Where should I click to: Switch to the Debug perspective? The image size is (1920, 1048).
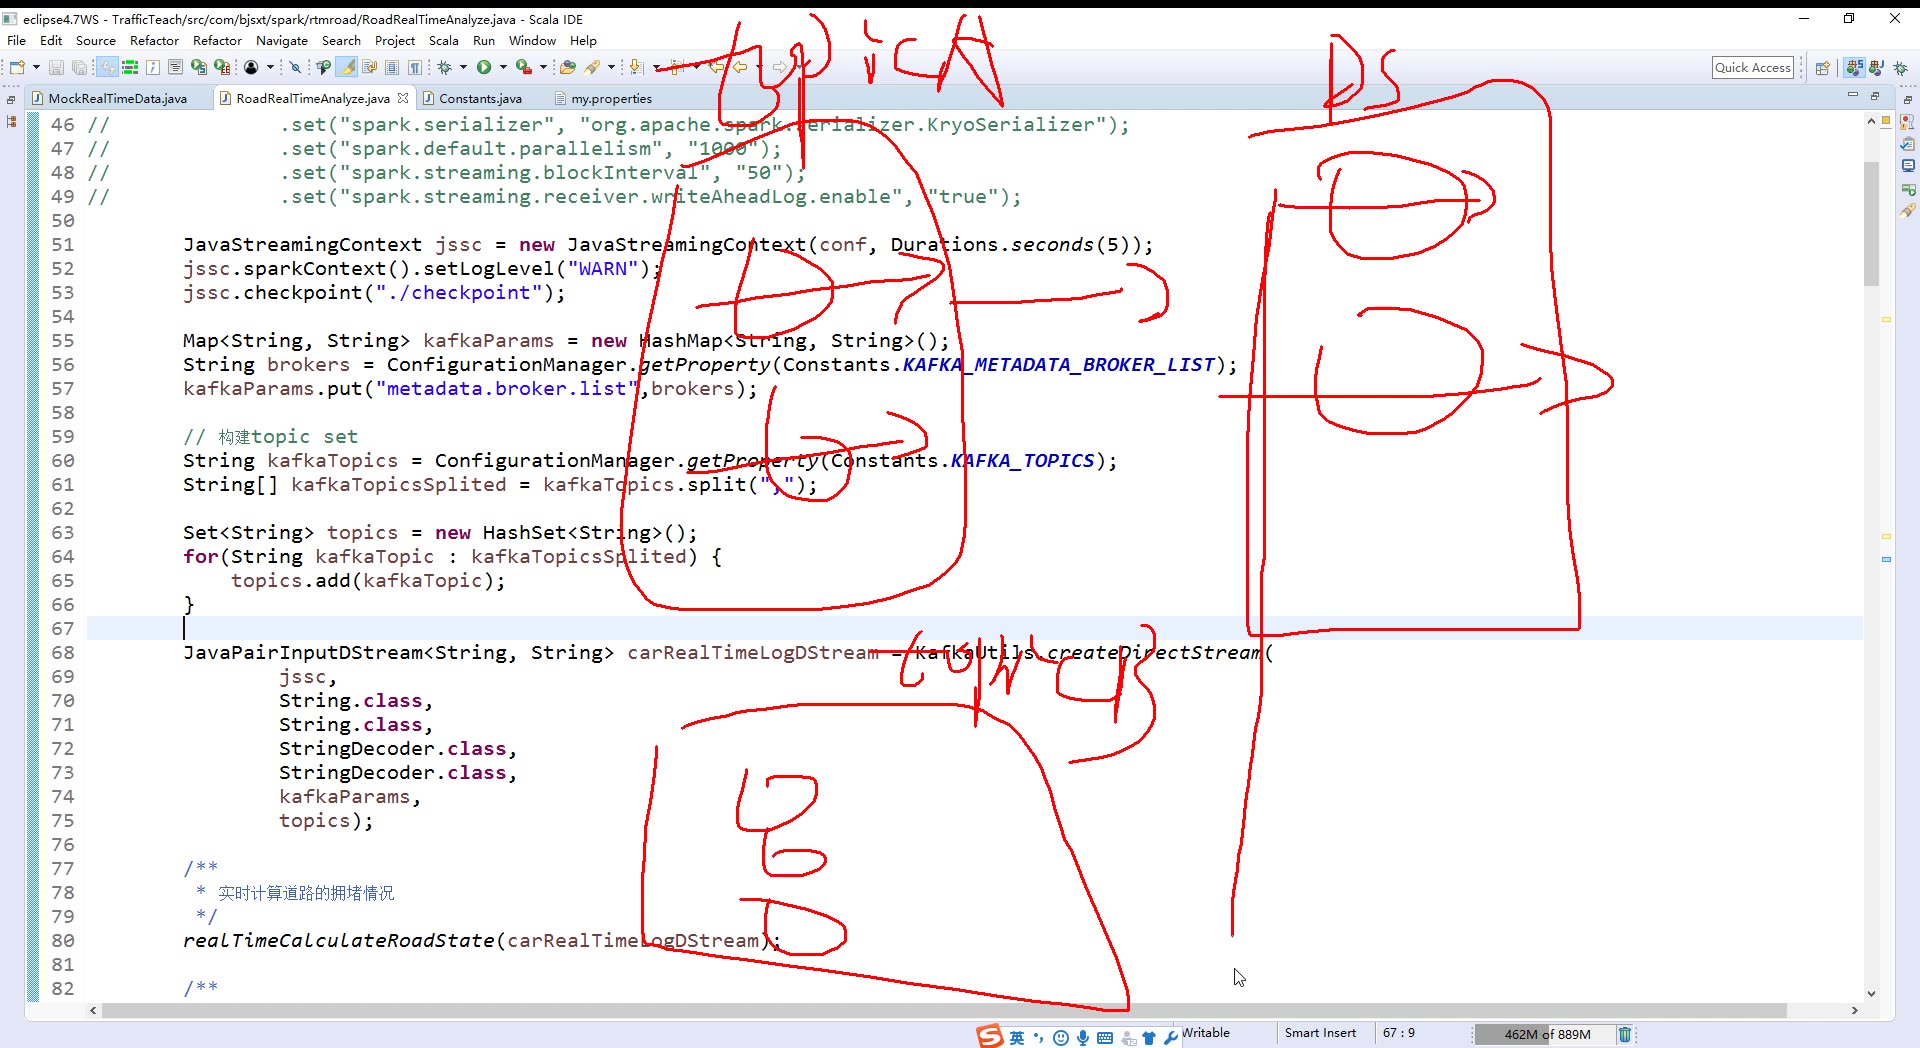pyautogui.click(x=1901, y=67)
